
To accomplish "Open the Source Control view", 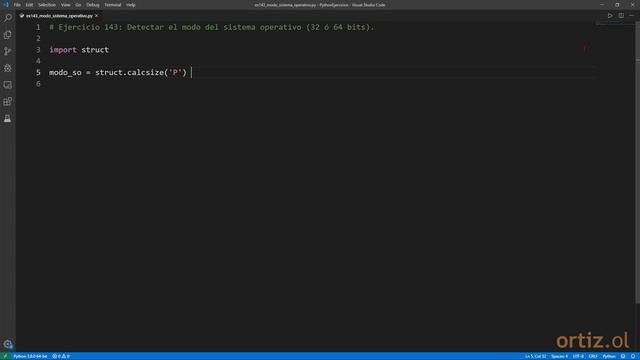I will (8, 51).
